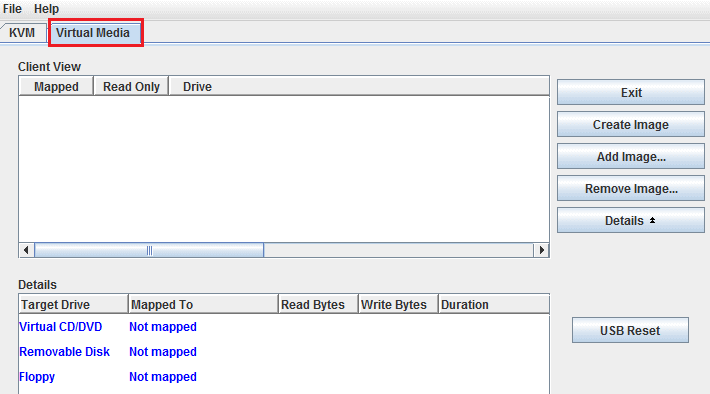Image resolution: width=710 pixels, height=394 pixels.
Task: Click the Mapped To column header
Action: 203,304
